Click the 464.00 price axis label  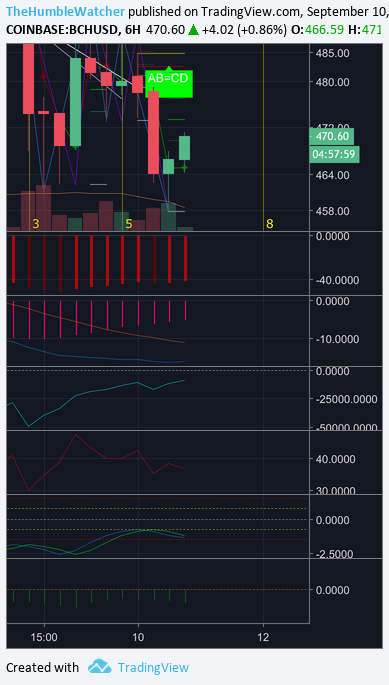coord(332,175)
